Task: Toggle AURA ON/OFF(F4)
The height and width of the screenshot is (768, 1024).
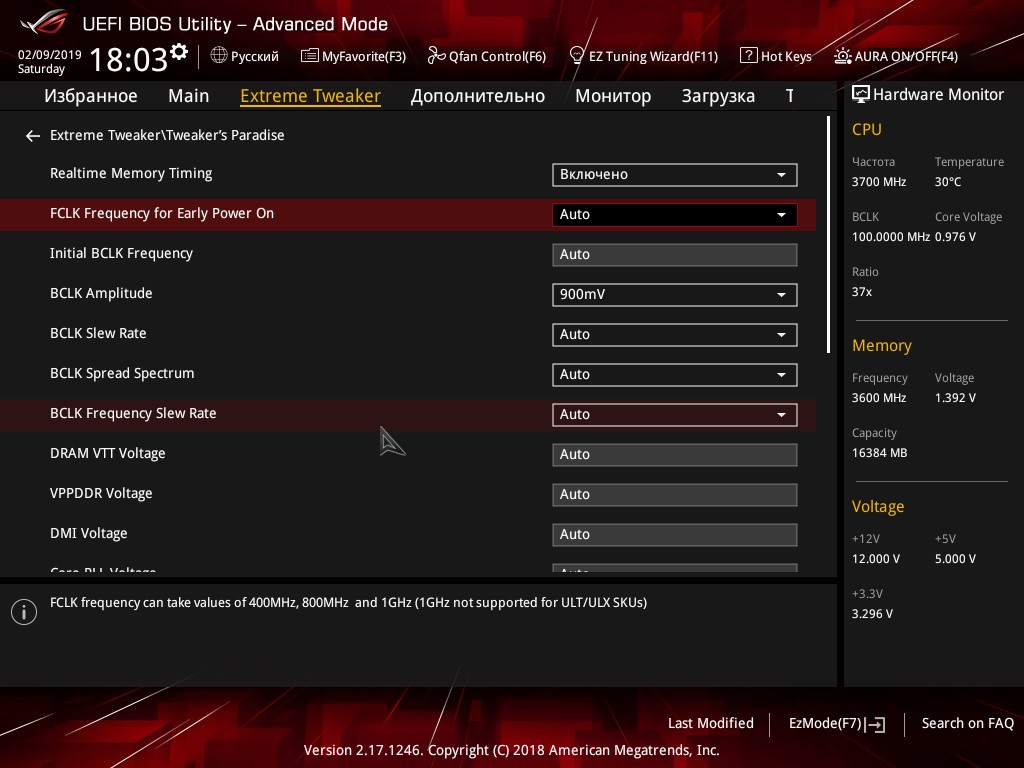Action: (x=896, y=56)
